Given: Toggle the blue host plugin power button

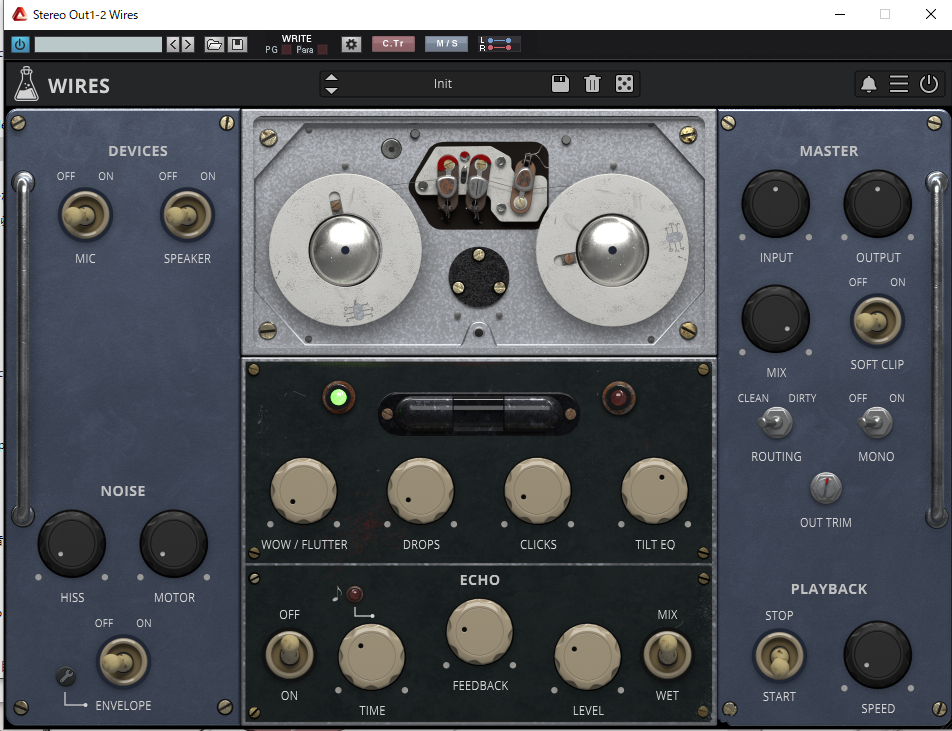Looking at the screenshot, I should pos(20,44).
